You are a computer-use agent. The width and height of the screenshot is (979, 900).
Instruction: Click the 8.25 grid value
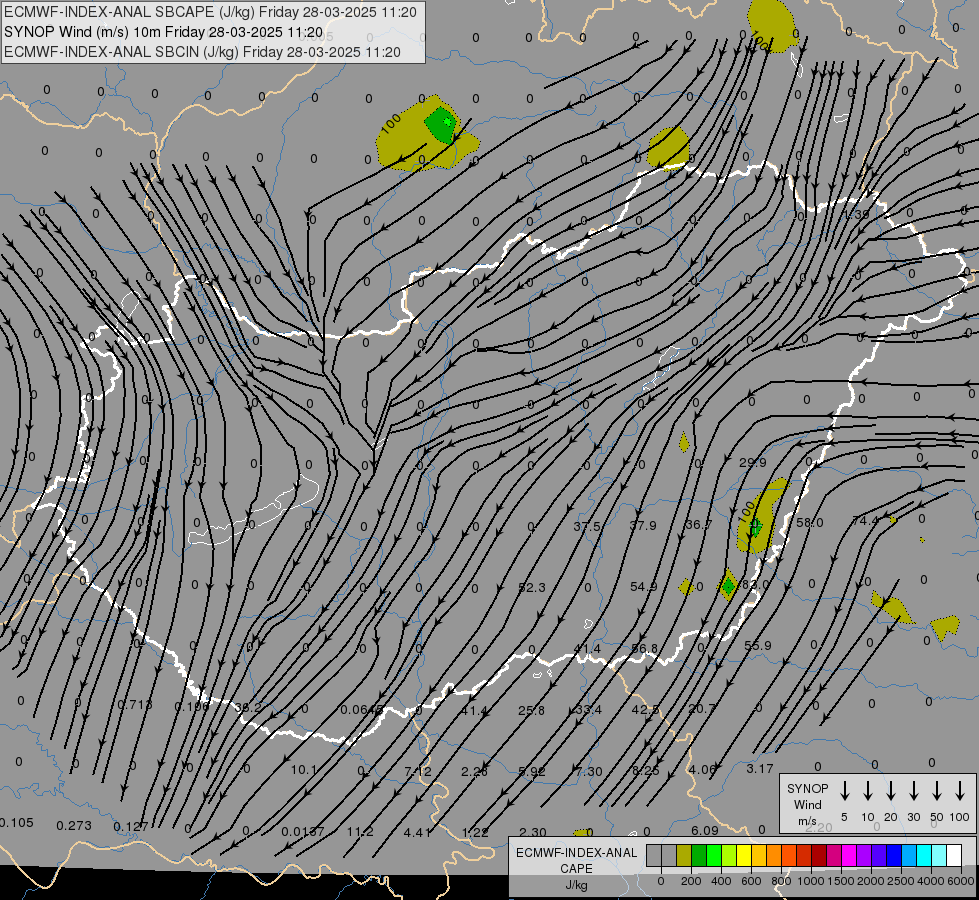point(646,771)
